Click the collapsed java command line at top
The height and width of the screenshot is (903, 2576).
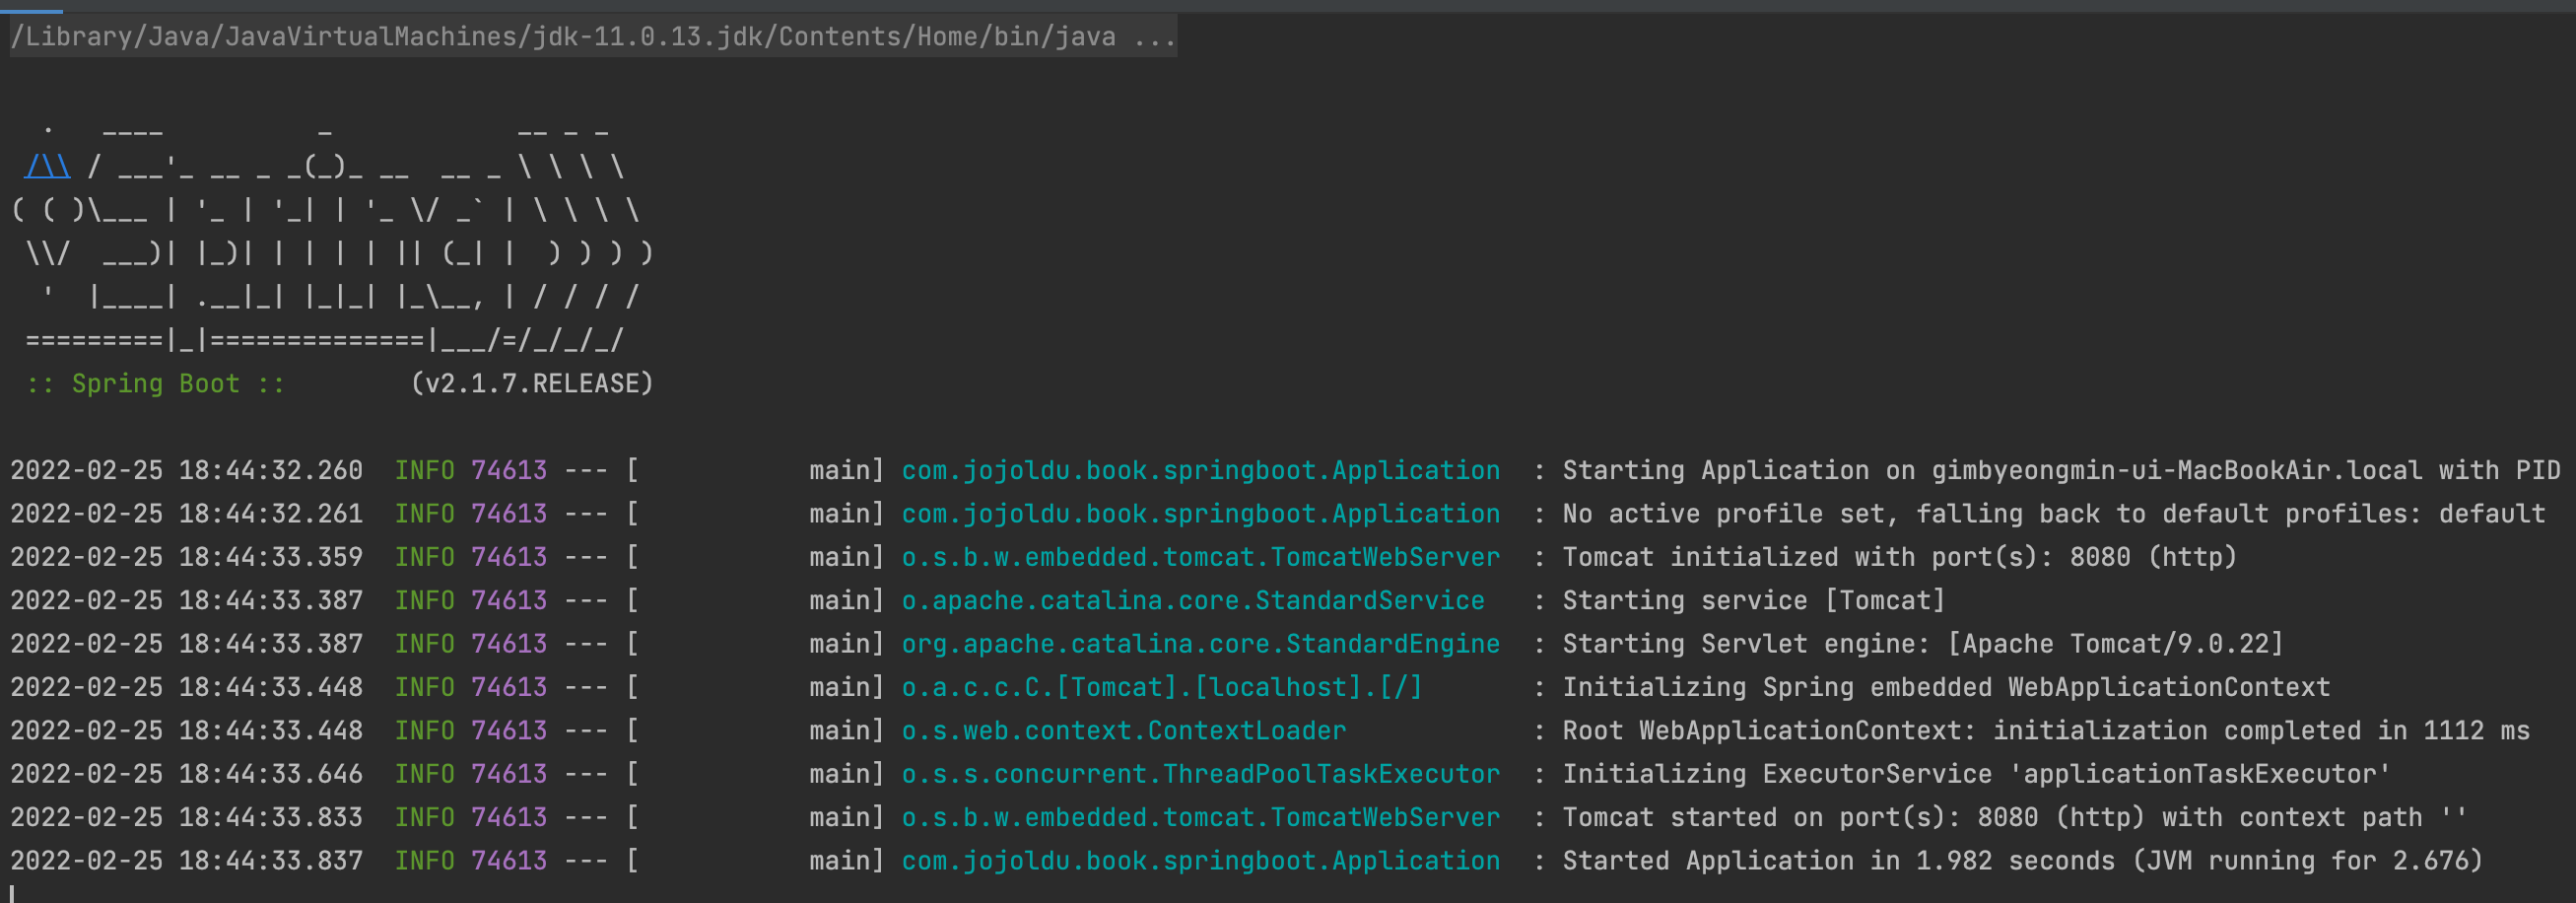point(593,37)
